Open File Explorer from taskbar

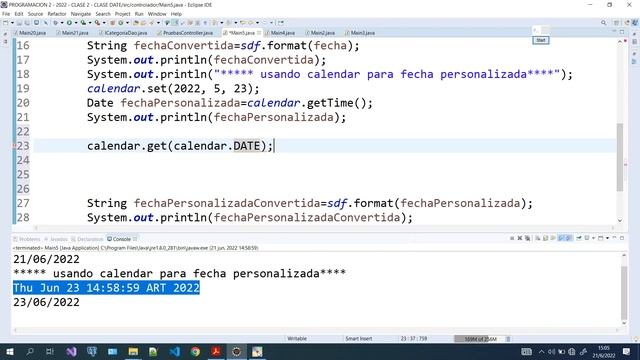(x=133, y=351)
